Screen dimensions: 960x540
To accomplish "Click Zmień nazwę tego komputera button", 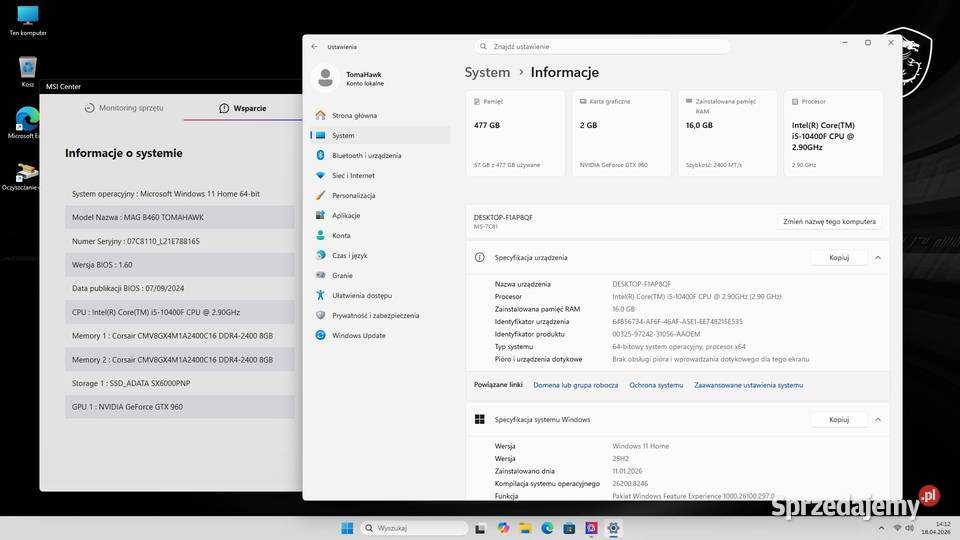I will [x=829, y=221].
